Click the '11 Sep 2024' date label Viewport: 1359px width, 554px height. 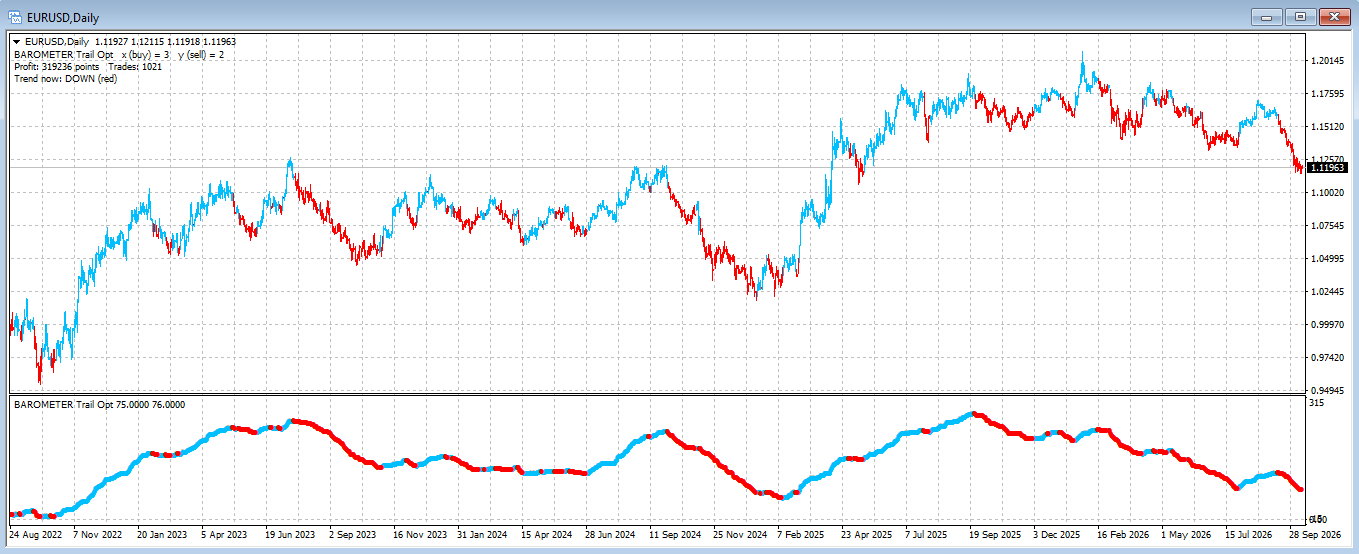[x=676, y=535]
